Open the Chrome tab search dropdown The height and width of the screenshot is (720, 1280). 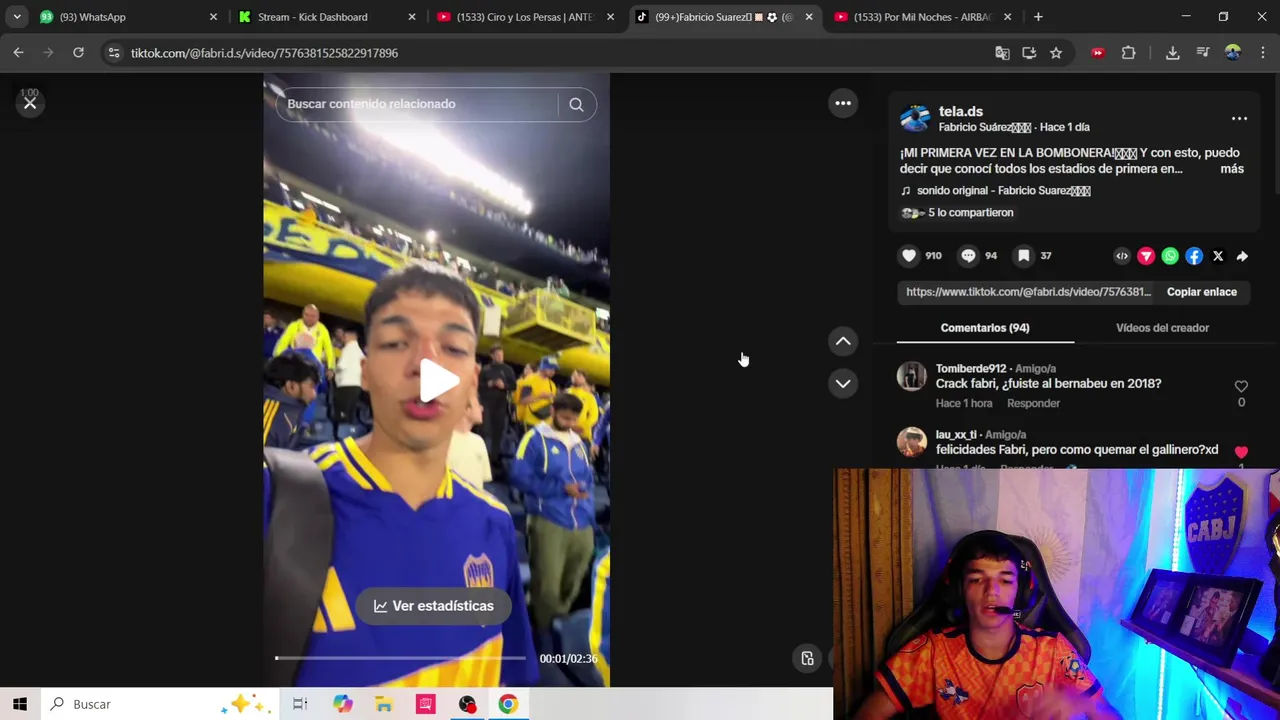coord(16,17)
